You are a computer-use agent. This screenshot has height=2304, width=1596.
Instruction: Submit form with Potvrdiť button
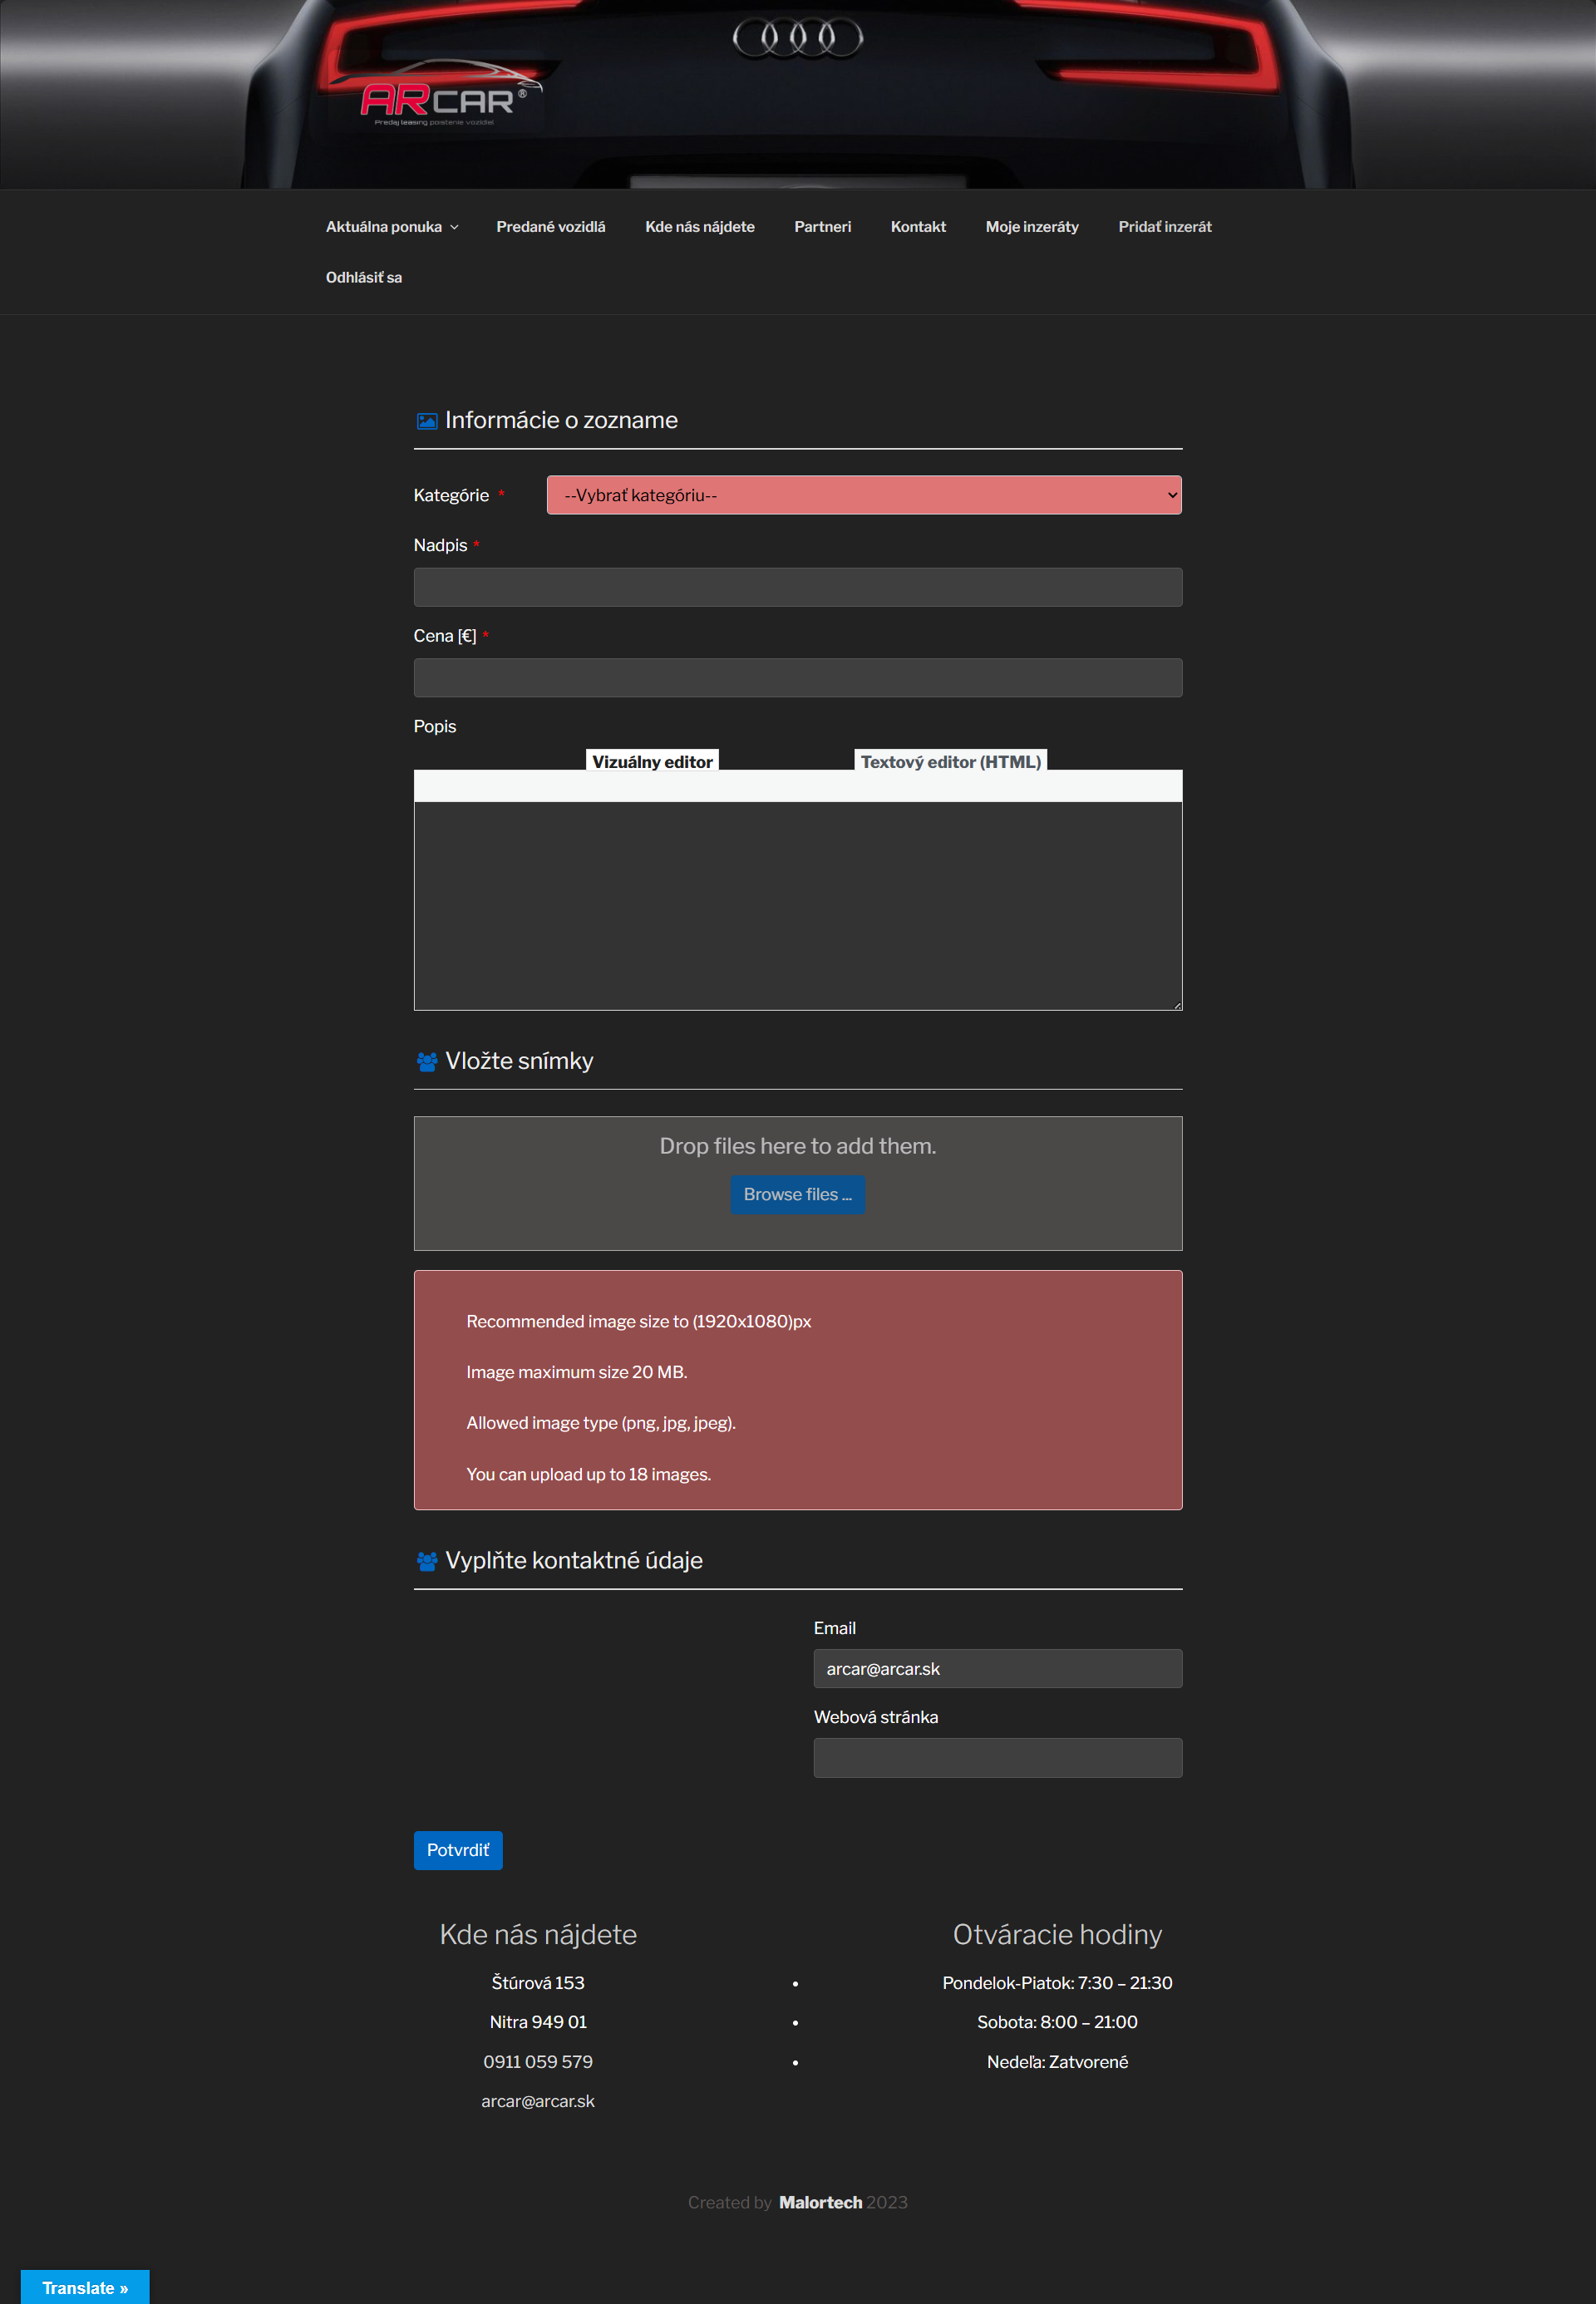coord(457,1850)
